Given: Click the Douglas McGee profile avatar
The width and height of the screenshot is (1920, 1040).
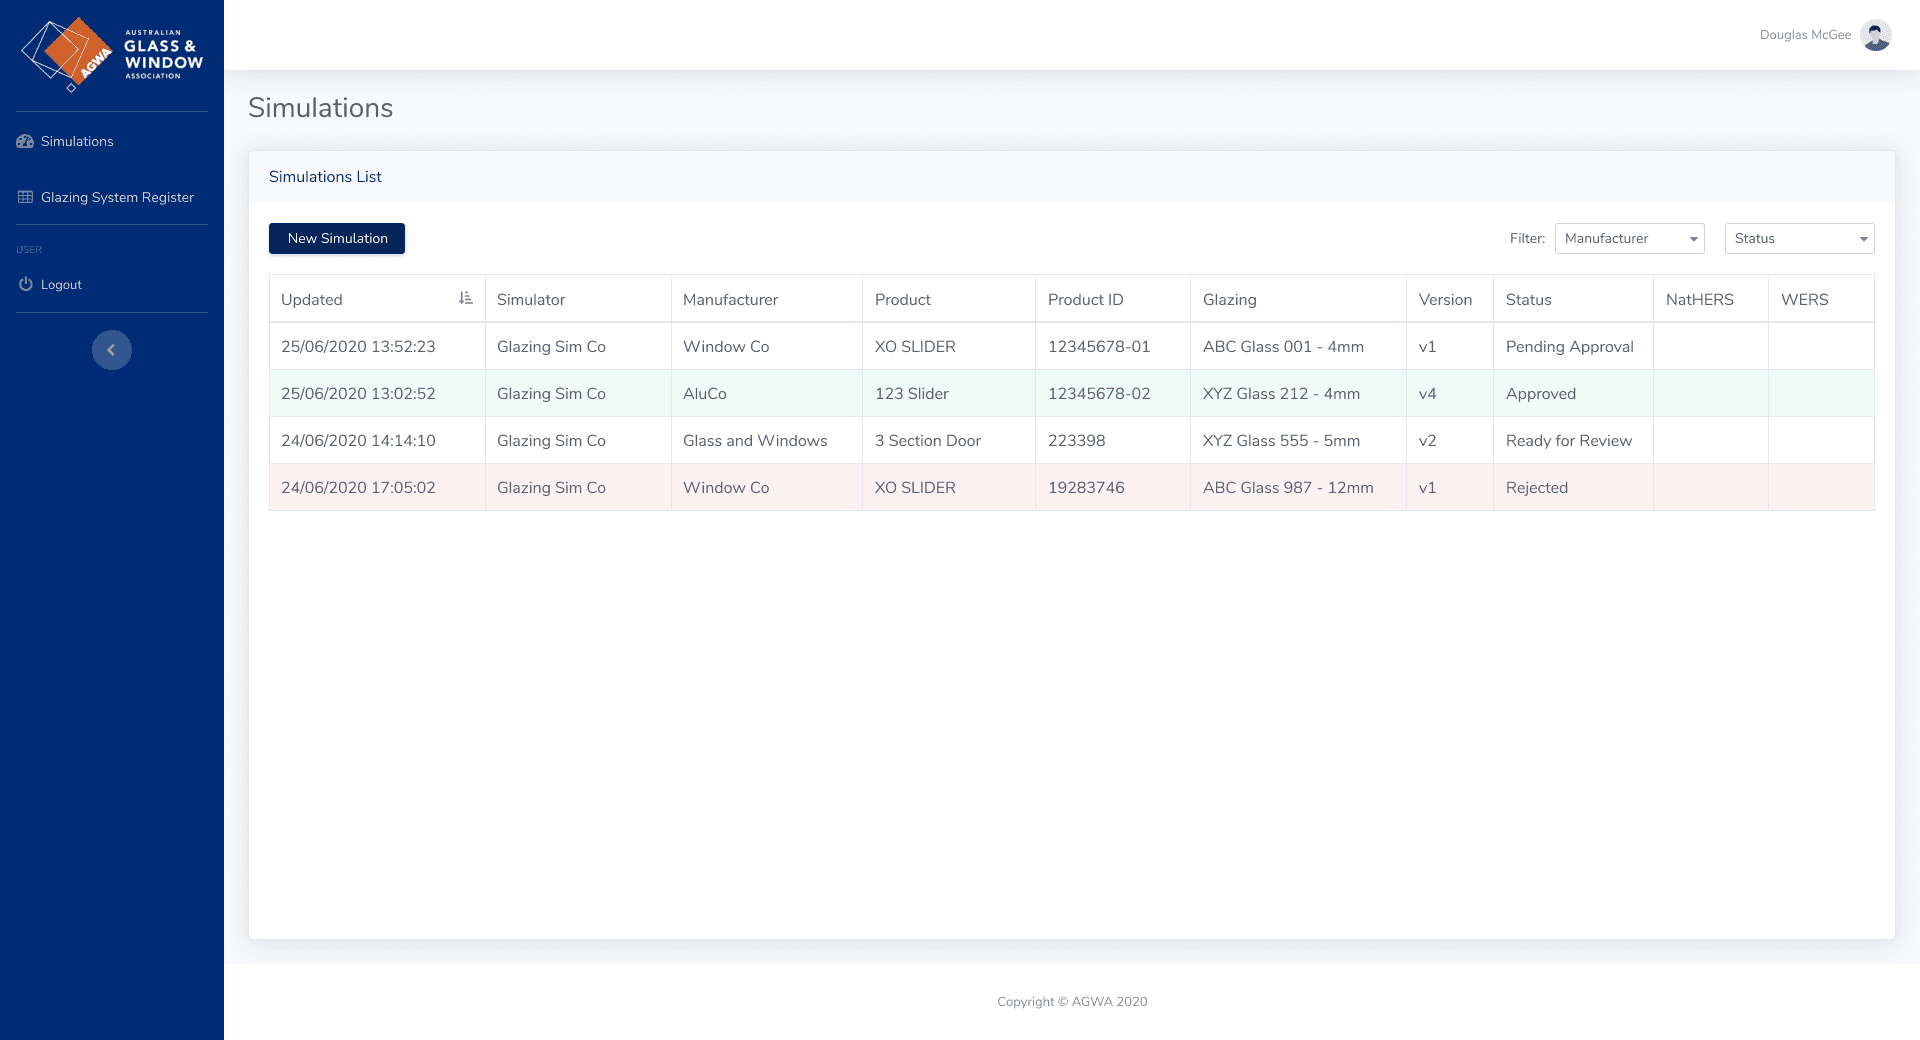Looking at the screenshot, I should [1874, 35].
